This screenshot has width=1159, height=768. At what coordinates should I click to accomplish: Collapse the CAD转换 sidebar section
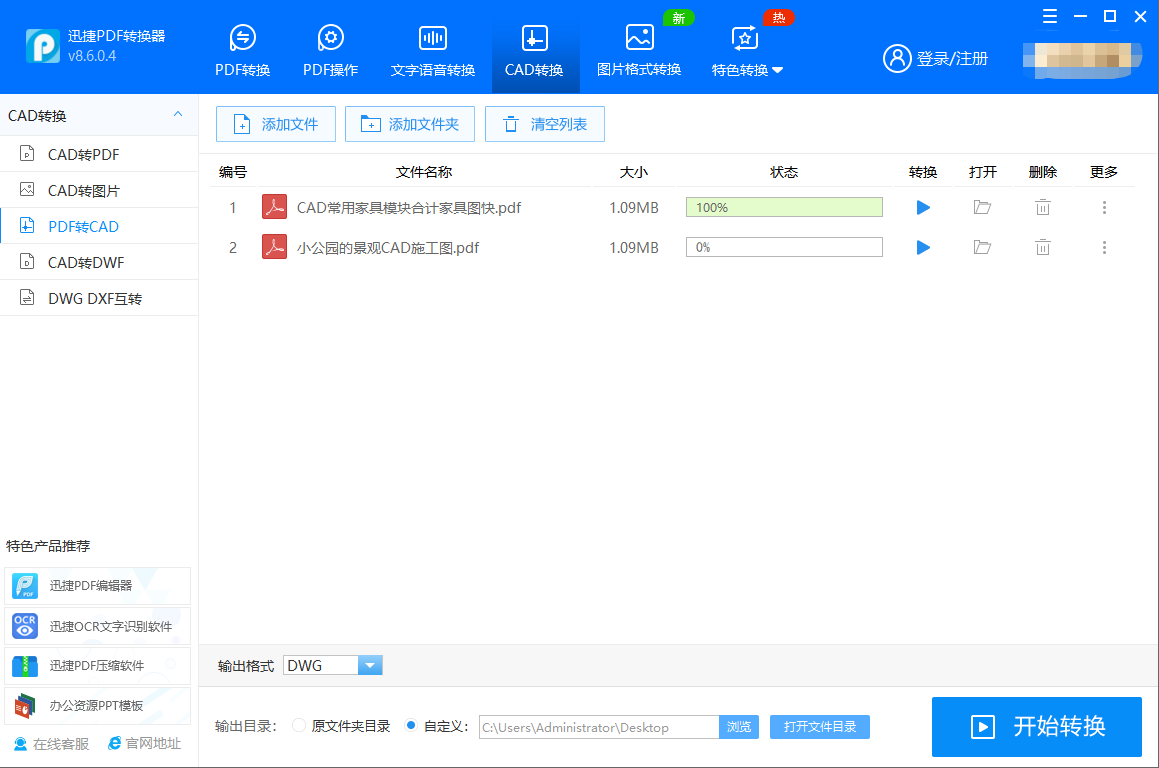(x=177, y=115)
